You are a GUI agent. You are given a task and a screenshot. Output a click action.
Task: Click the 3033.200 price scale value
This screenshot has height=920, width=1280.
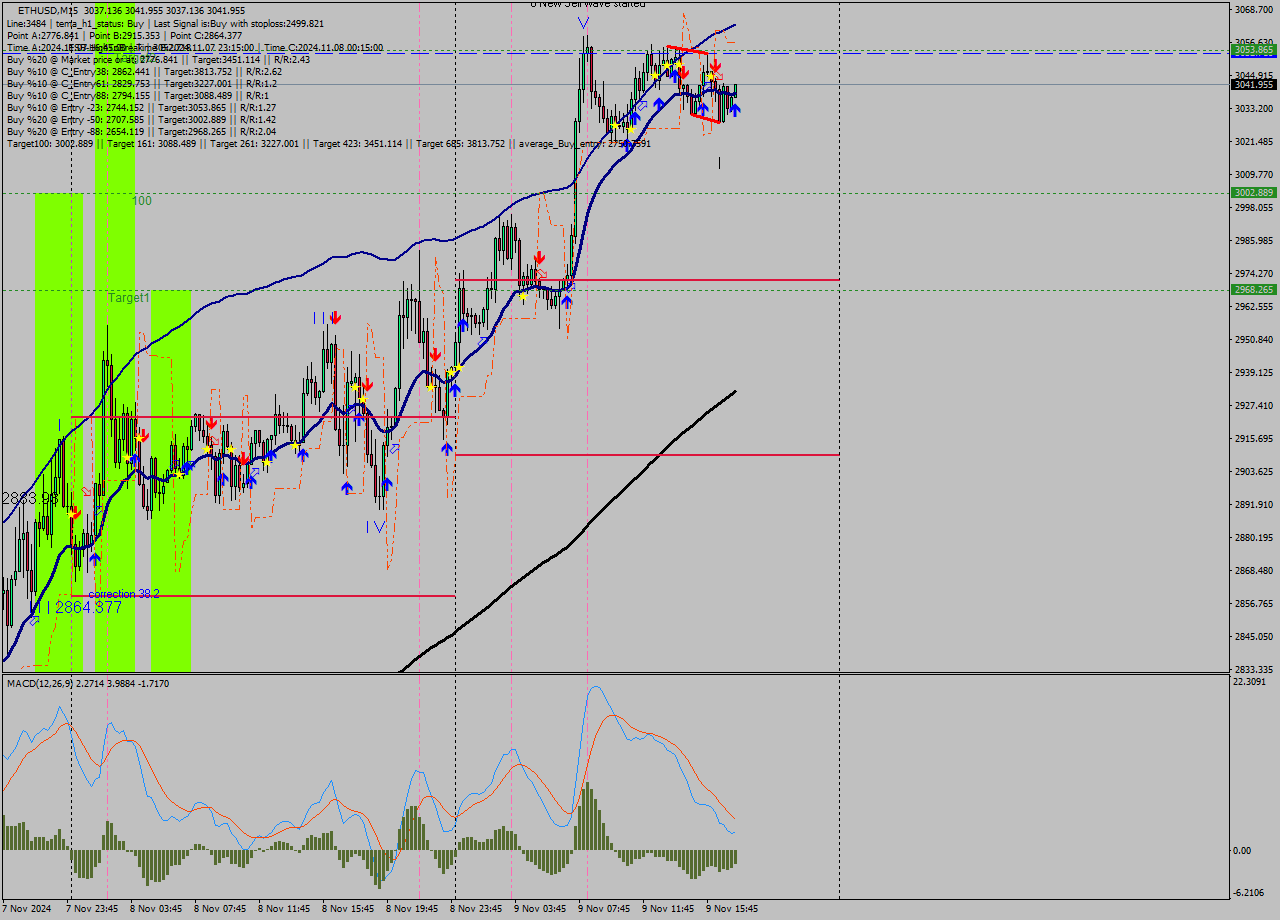[1253, 108]
